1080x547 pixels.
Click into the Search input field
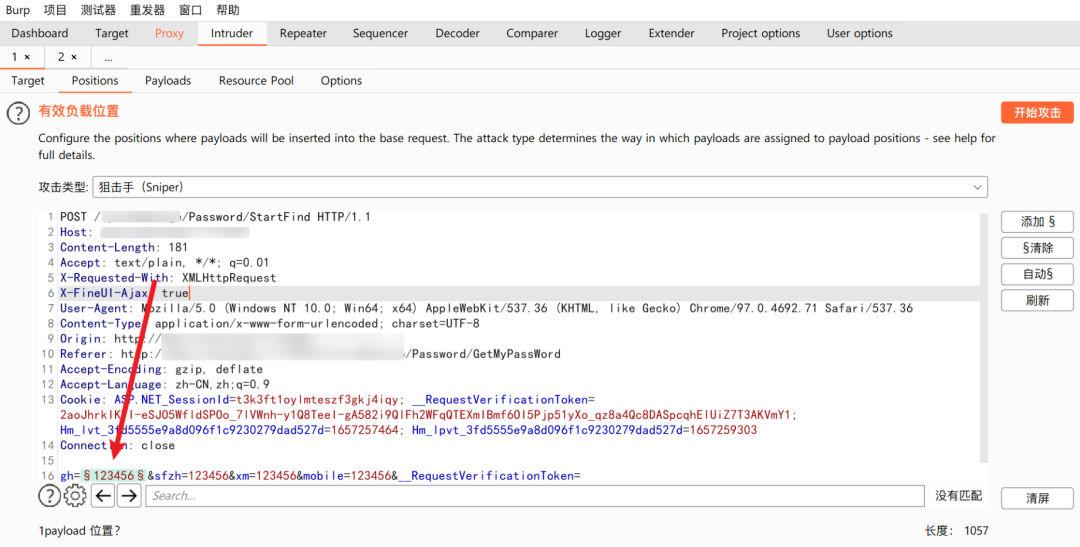pyautogui.click(x=535, y=495)
